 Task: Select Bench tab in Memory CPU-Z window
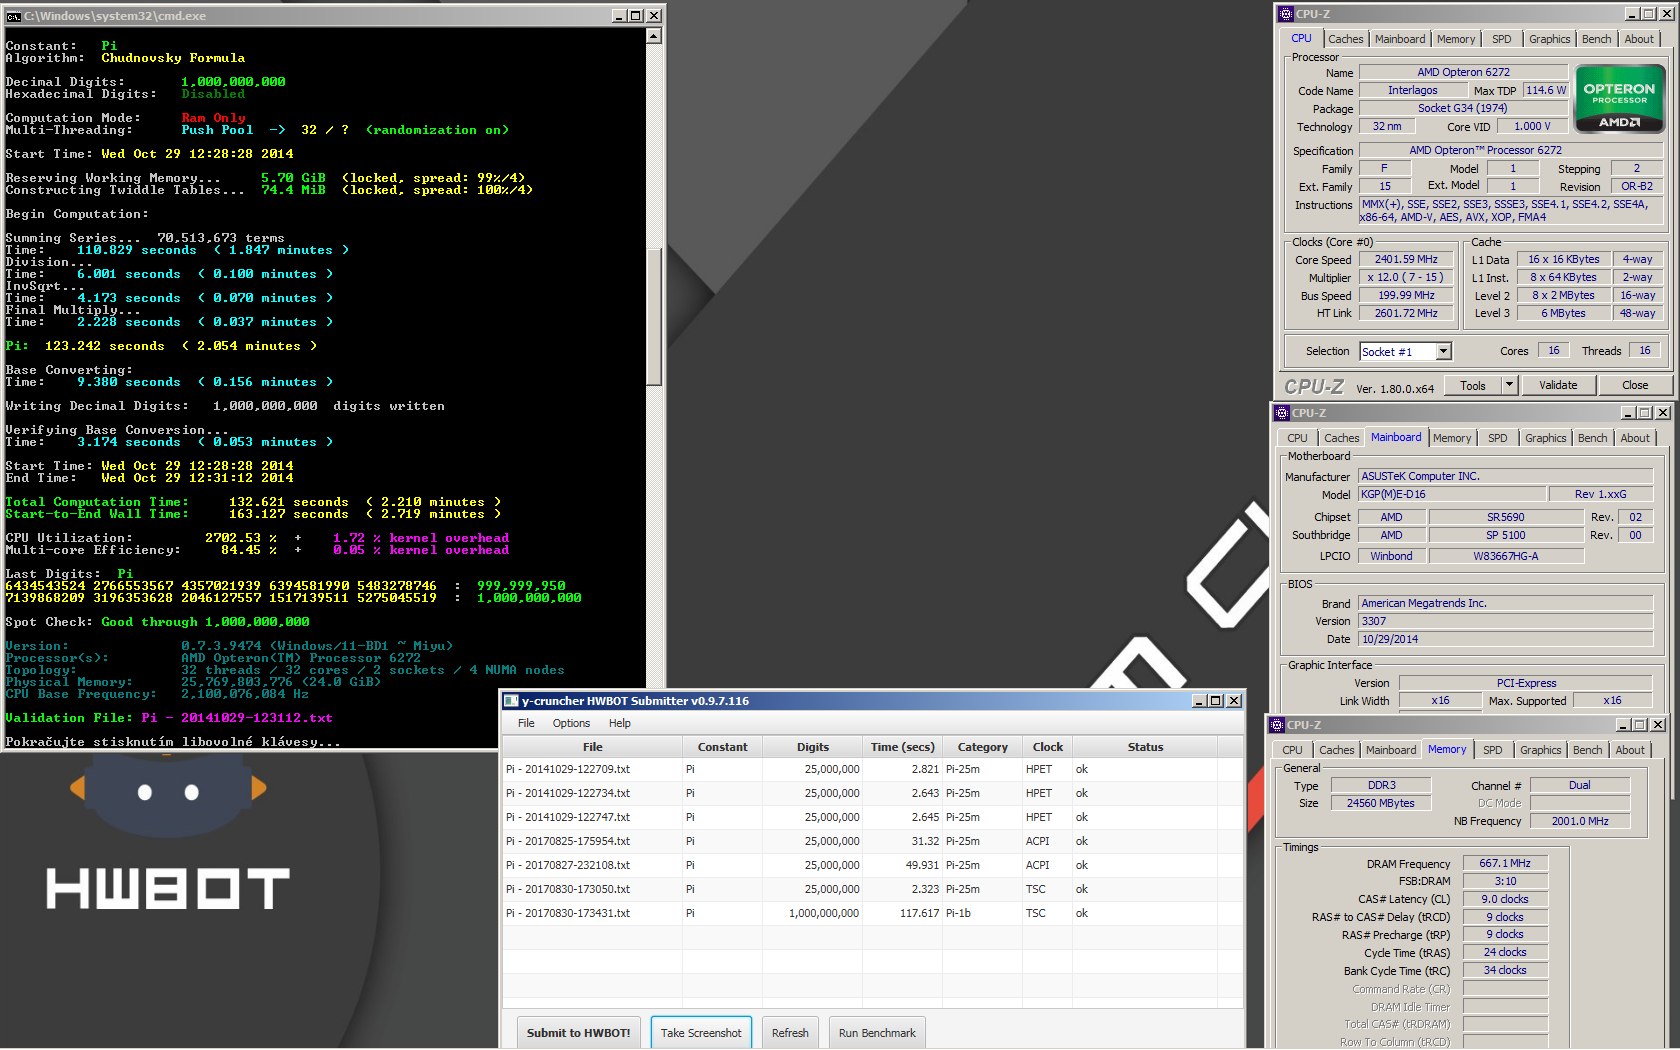1587,750
